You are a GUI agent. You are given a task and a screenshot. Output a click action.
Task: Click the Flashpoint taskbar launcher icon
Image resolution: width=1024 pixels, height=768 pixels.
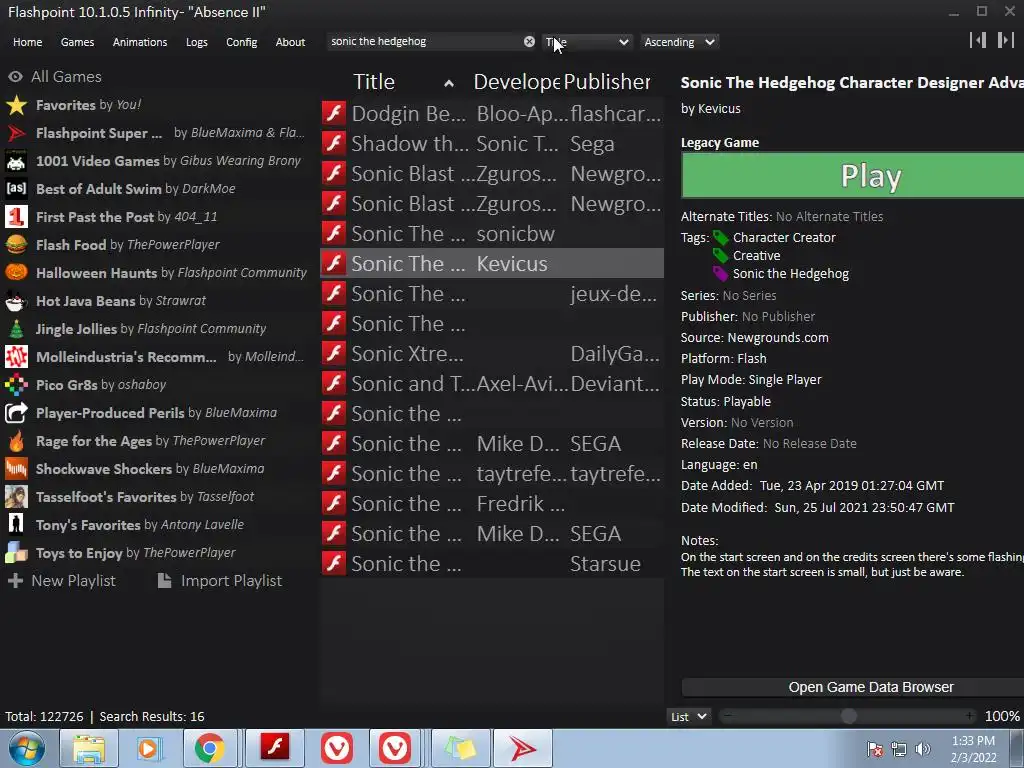coord(522,748)
